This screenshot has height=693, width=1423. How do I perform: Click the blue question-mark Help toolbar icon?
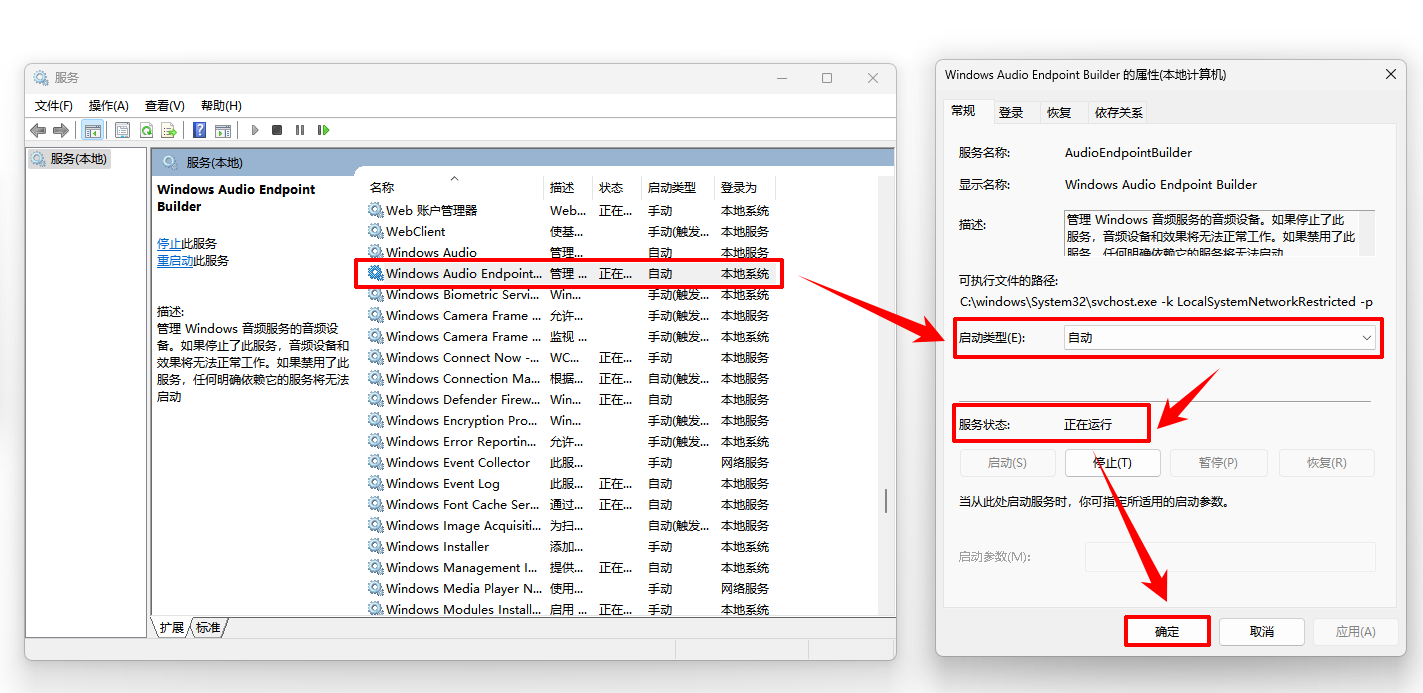coord(200,130)
